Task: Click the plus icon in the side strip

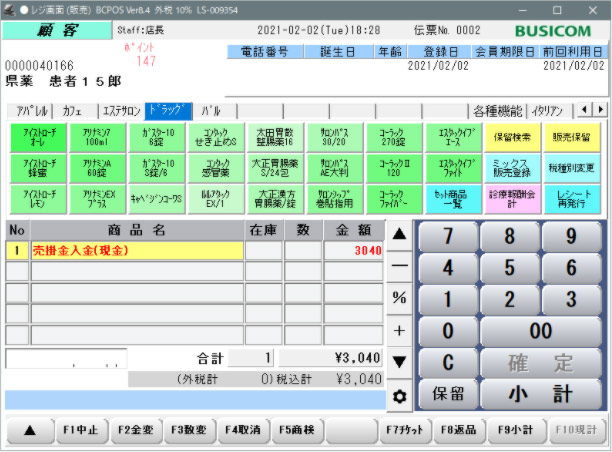Action: pos(400,330)
